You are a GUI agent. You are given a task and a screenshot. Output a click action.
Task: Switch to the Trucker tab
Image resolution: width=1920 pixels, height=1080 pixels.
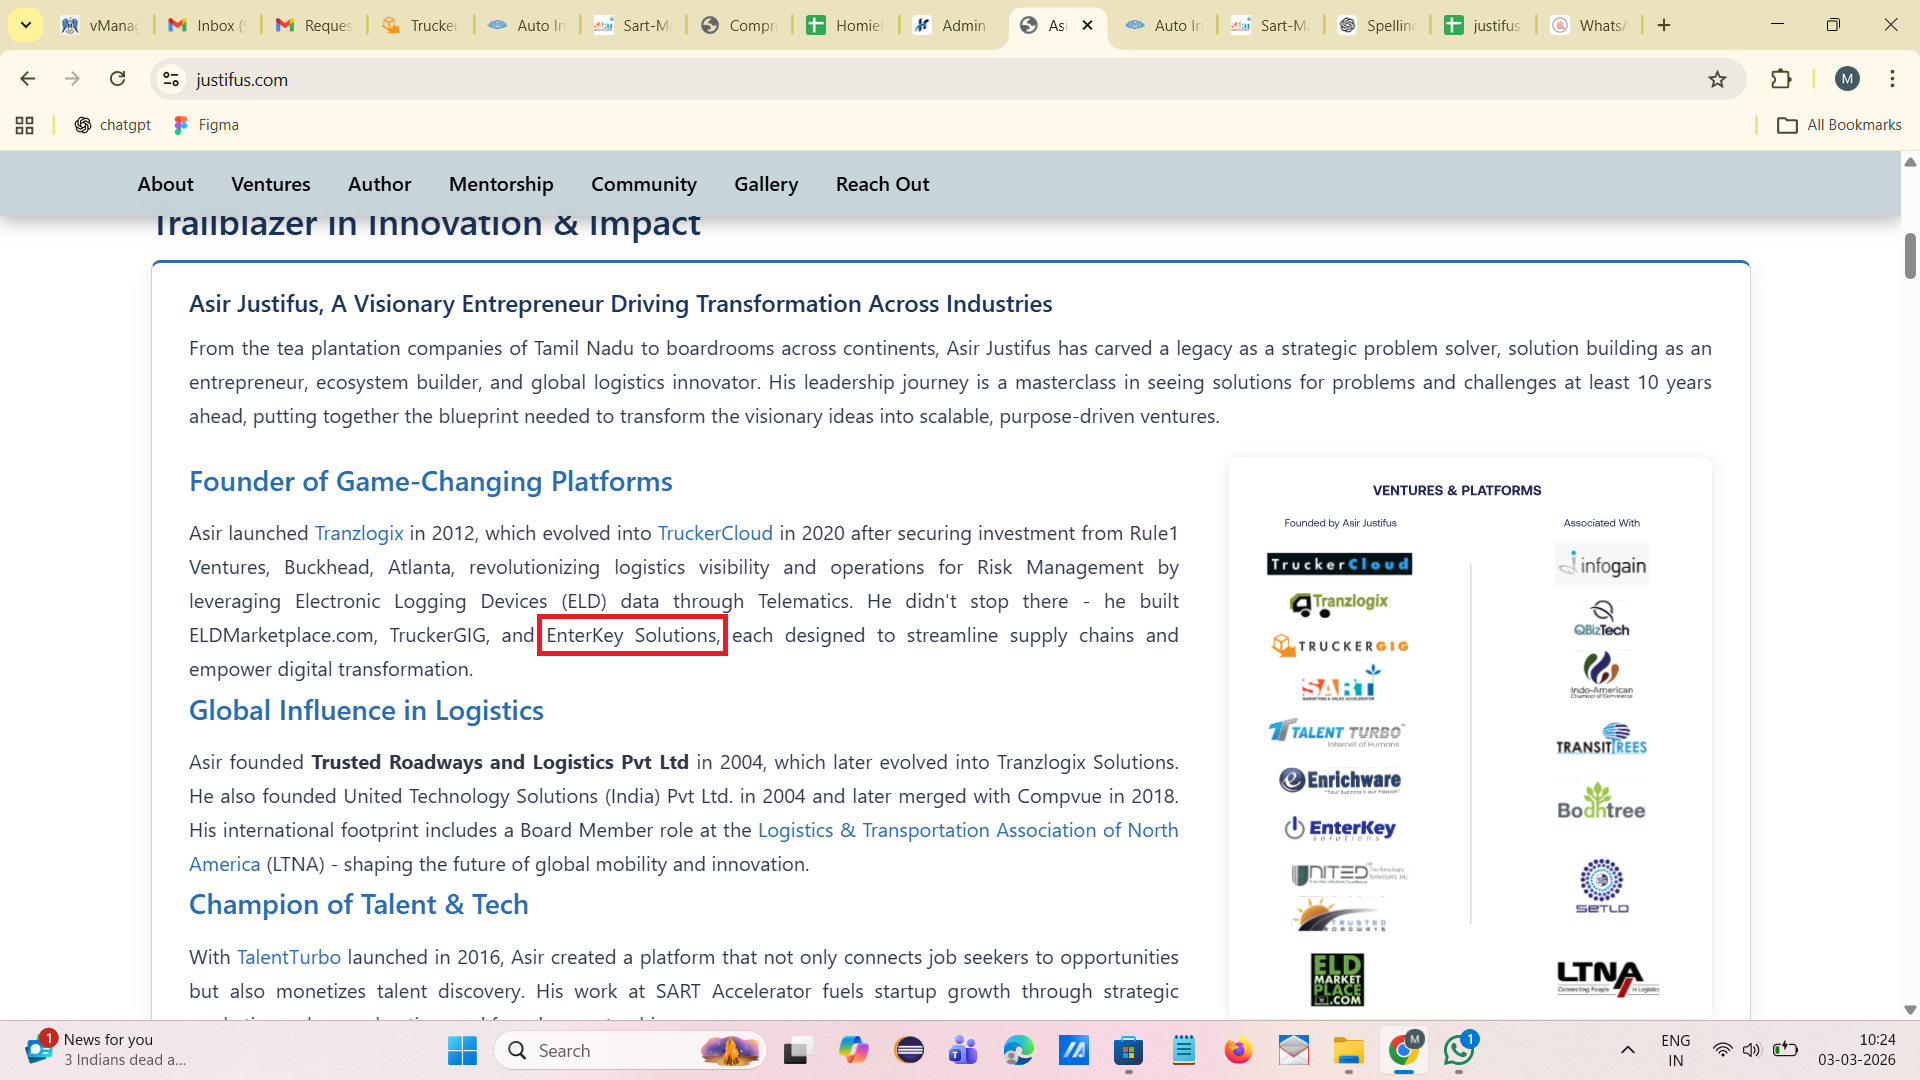coord(420,25)
